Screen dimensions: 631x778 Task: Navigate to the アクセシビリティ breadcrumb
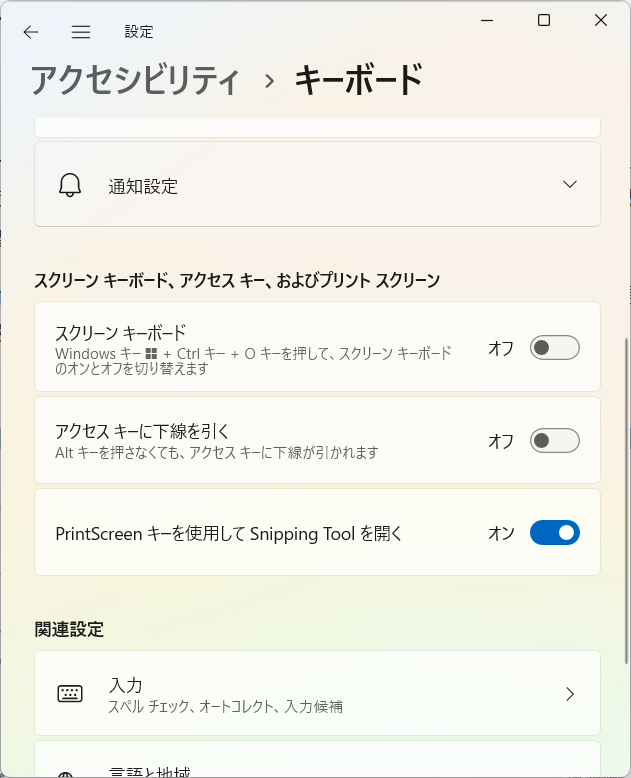coord(135,80)
